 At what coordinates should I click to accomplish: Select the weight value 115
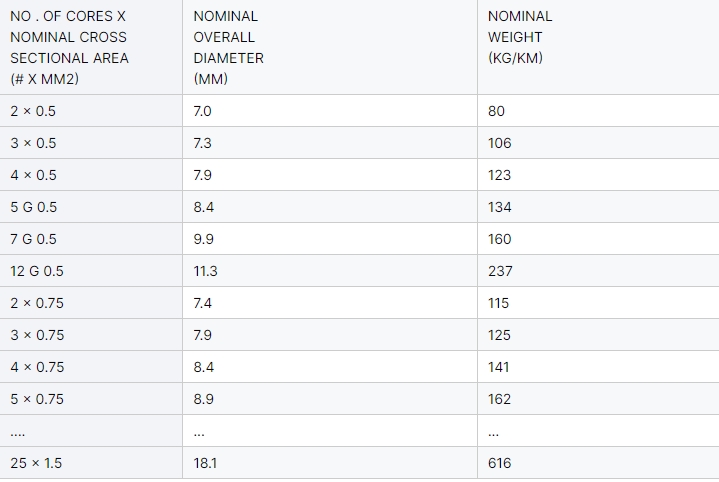point(498,303)
